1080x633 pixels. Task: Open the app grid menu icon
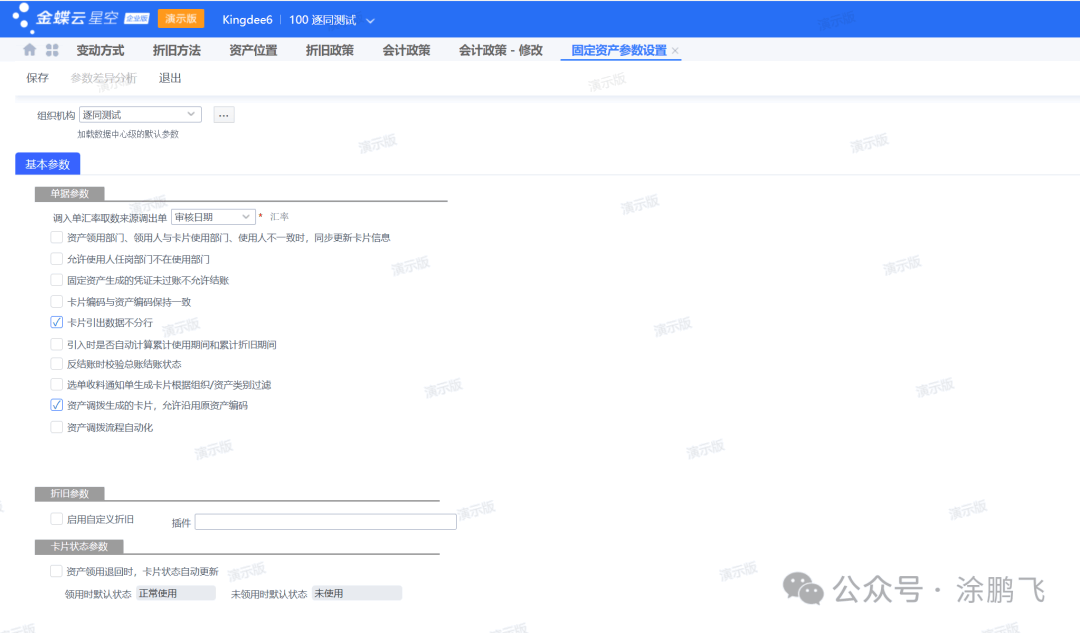point(52,50)
